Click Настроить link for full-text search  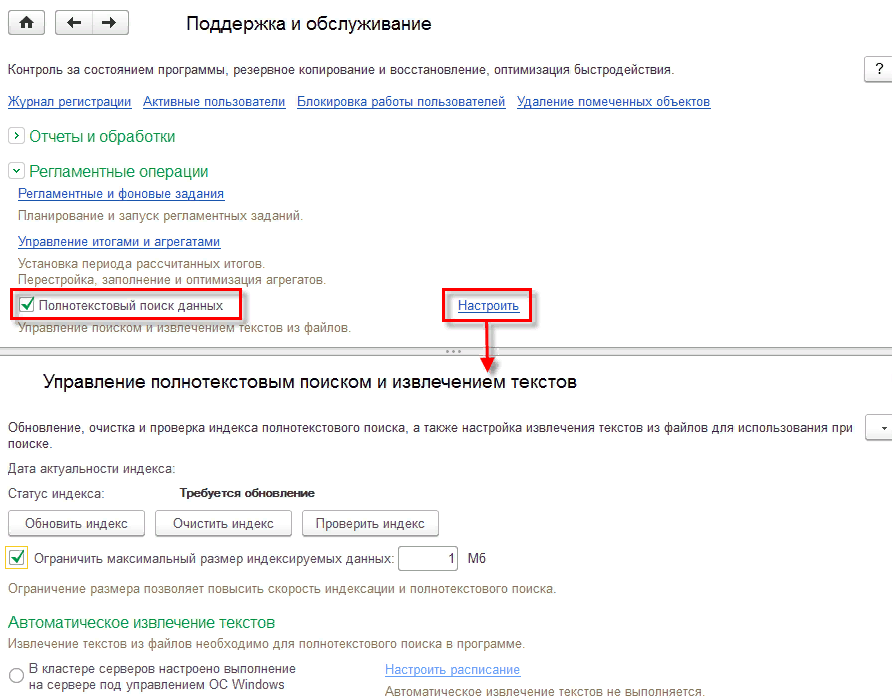[x=488, y=306]
